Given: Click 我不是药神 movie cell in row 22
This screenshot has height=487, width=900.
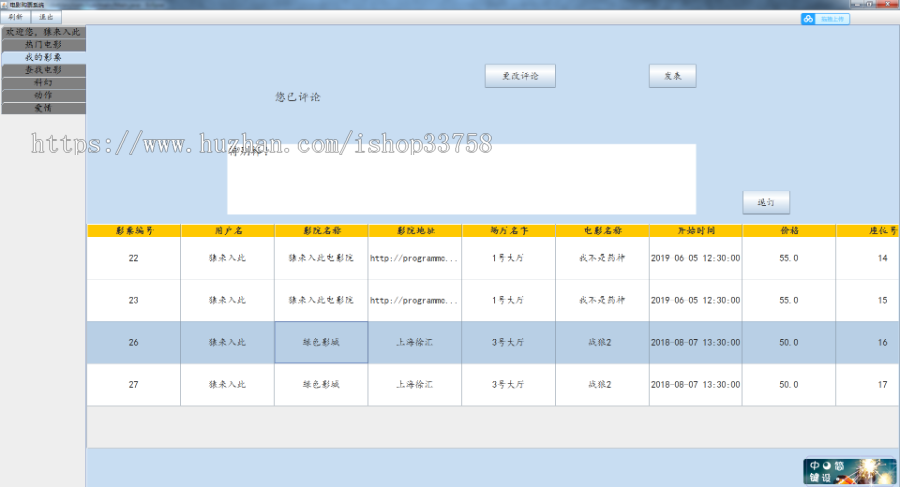Looking at the screenshot, I should click(602, 258).
